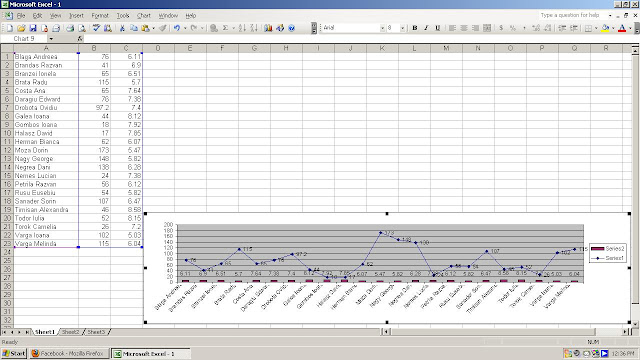Open the Tools menu
640x360 pixels.
123,16
